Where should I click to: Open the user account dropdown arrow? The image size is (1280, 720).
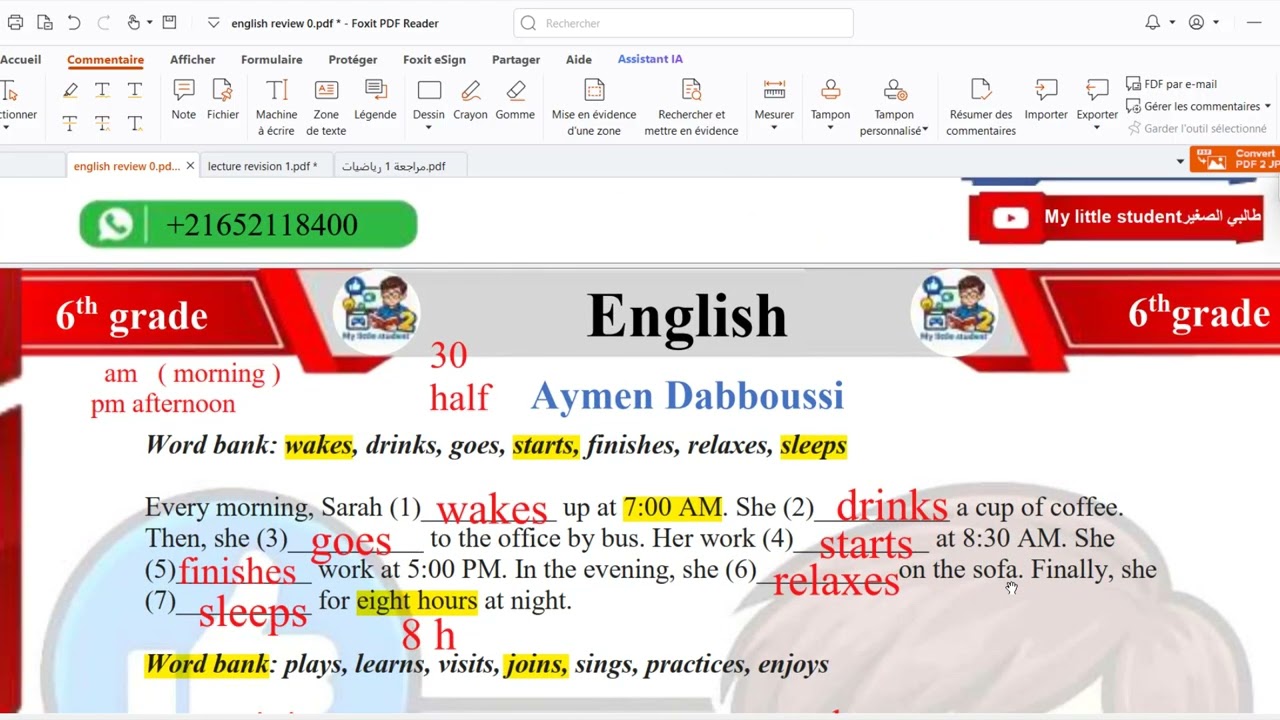coord(1216,22)
